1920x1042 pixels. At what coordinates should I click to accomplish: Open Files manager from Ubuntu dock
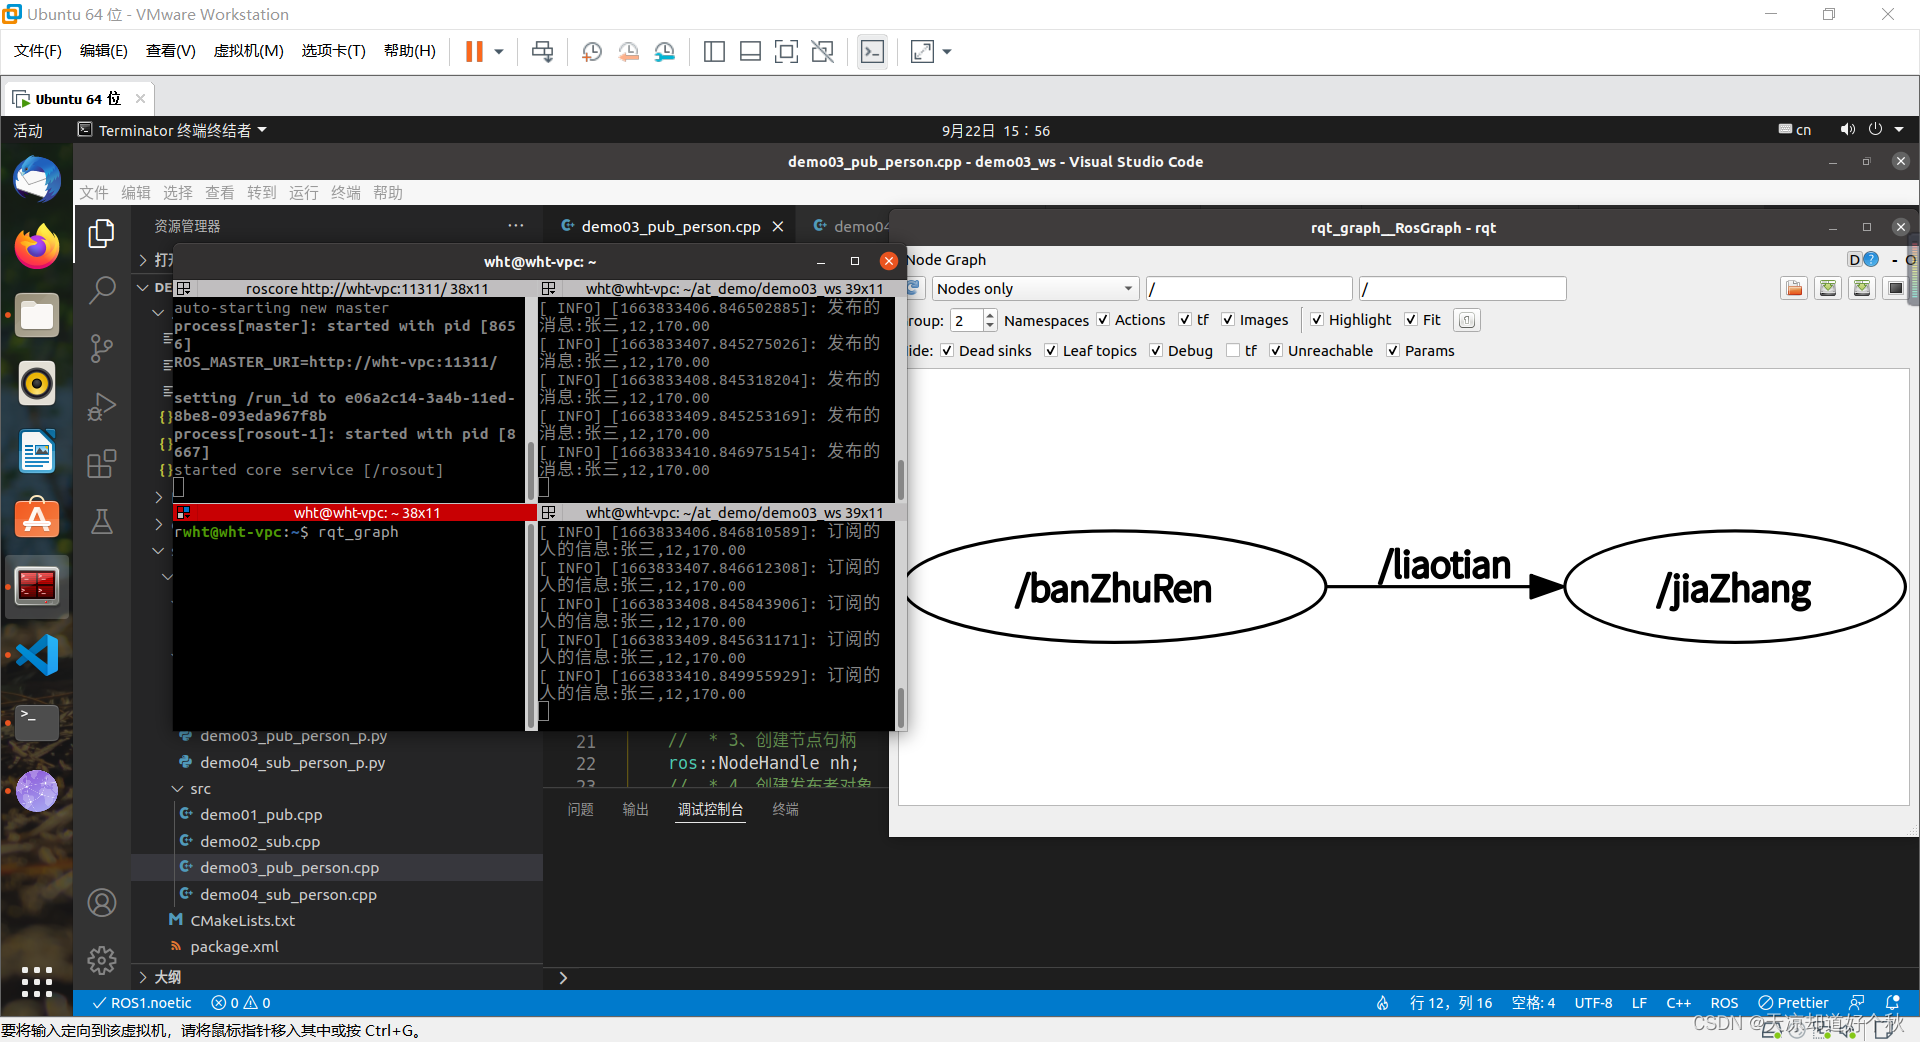click(x=37, y=315)
